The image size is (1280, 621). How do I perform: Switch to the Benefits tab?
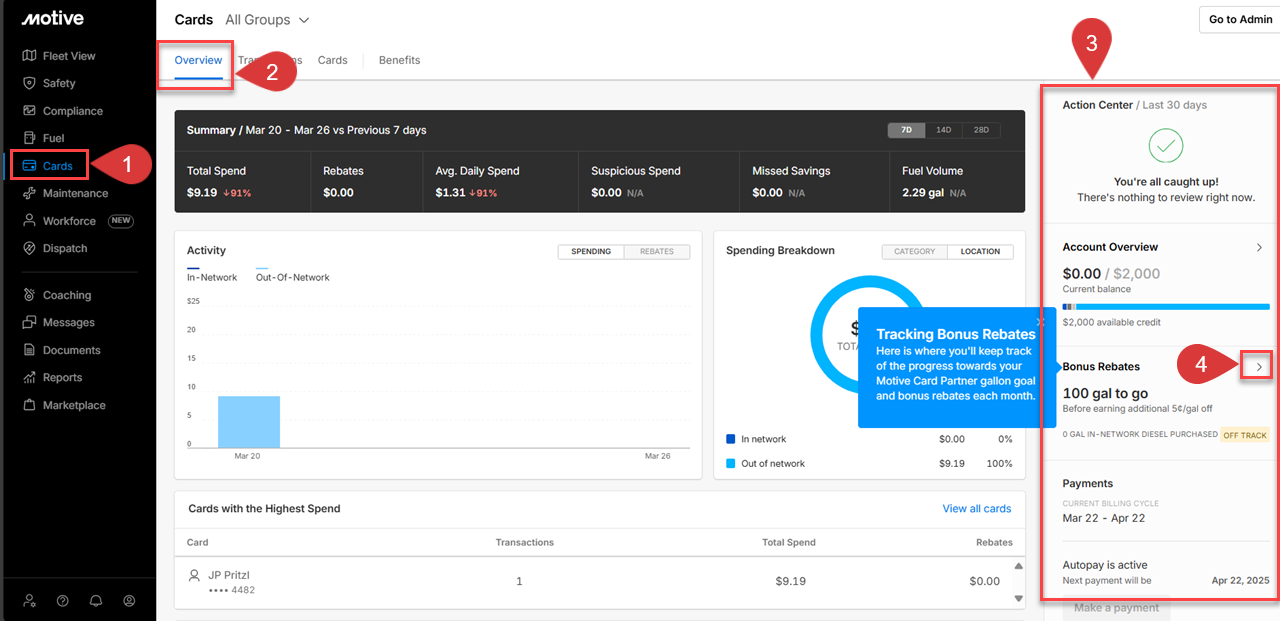[x=399, y=60]
